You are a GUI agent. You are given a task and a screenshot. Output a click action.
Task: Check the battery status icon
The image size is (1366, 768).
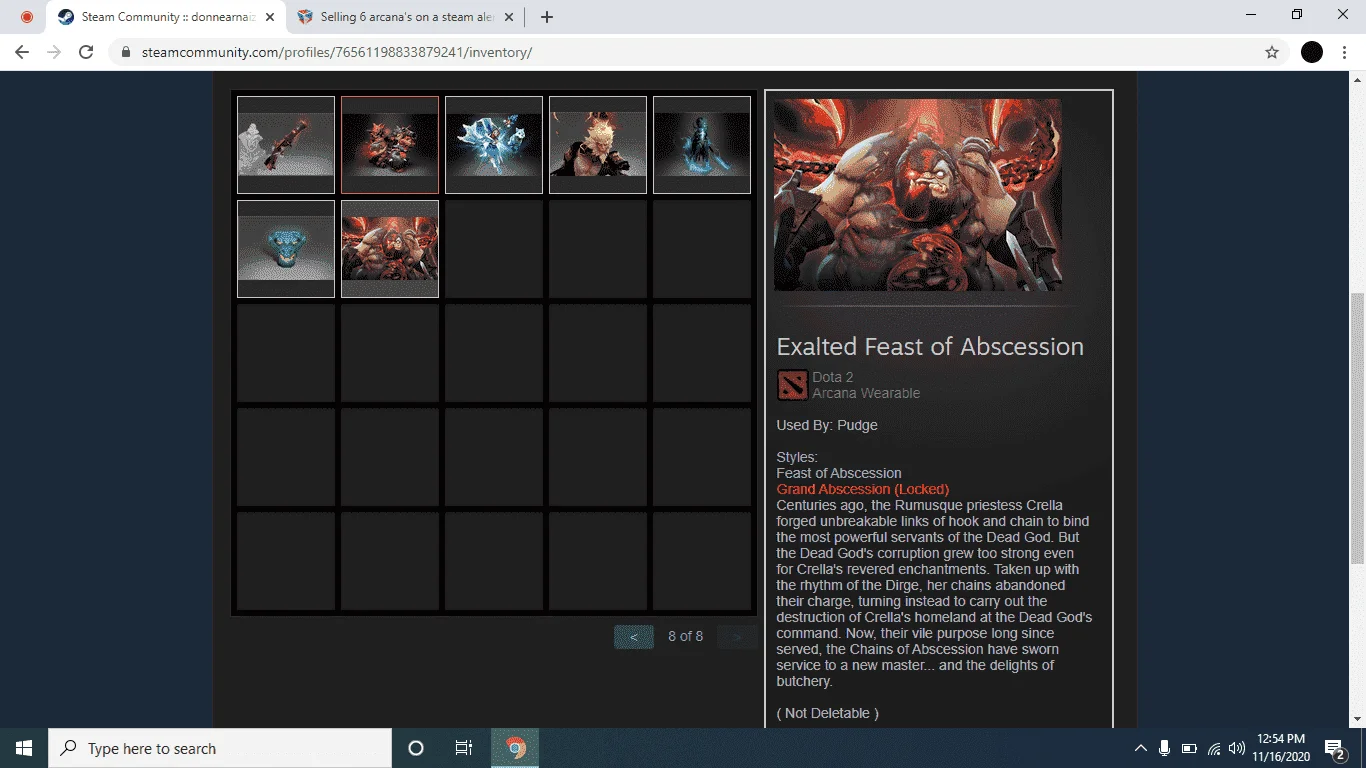click(x=1190, y=748)
